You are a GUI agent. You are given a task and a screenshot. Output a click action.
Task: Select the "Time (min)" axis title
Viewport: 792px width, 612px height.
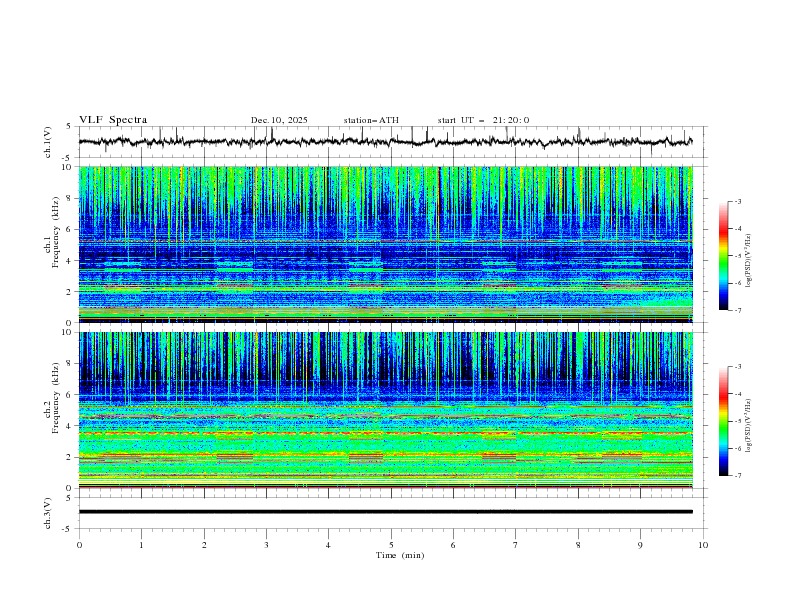click(x=400, y=555)
